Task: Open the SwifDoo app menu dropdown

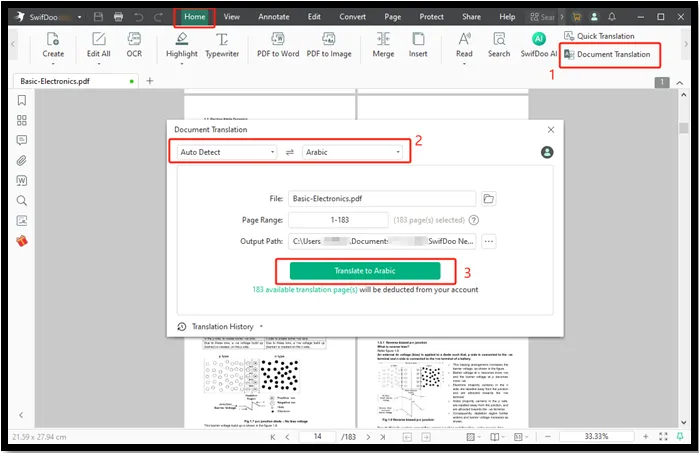Action: tap(79, 17)
